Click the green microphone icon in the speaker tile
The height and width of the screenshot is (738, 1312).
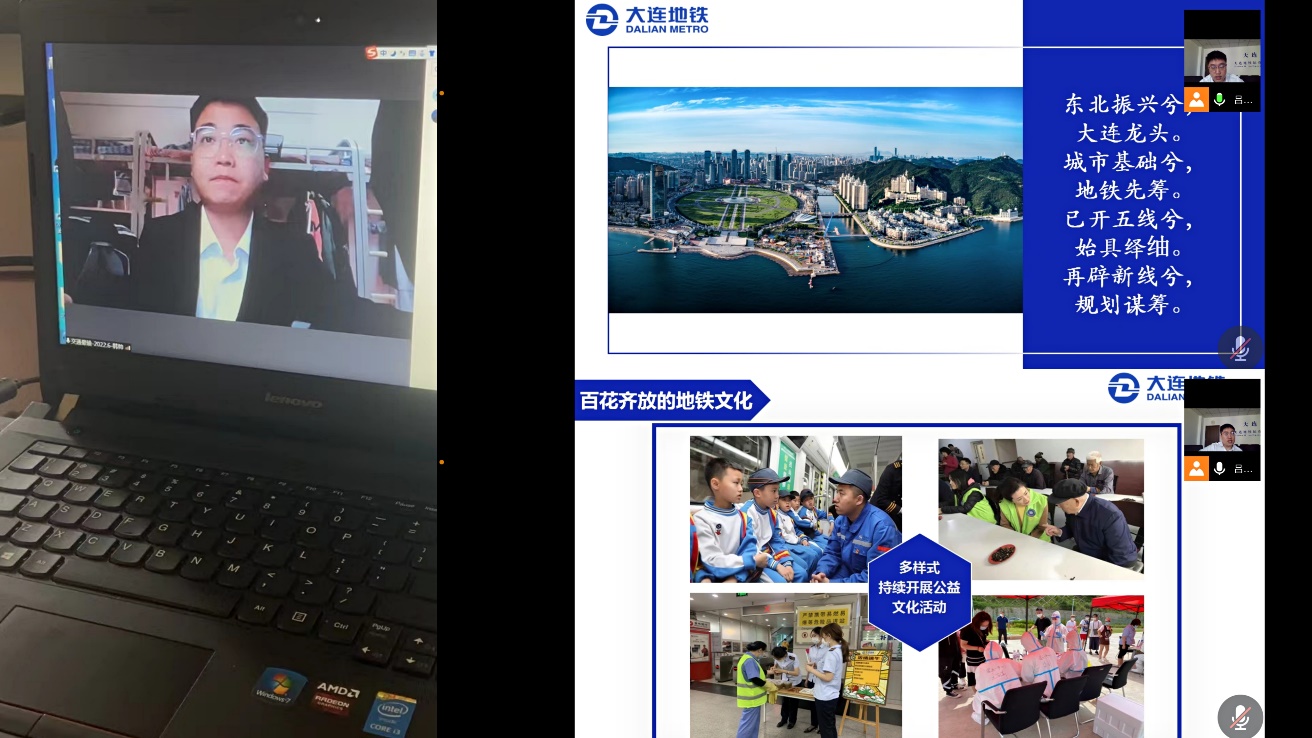tap(1219, 99)
